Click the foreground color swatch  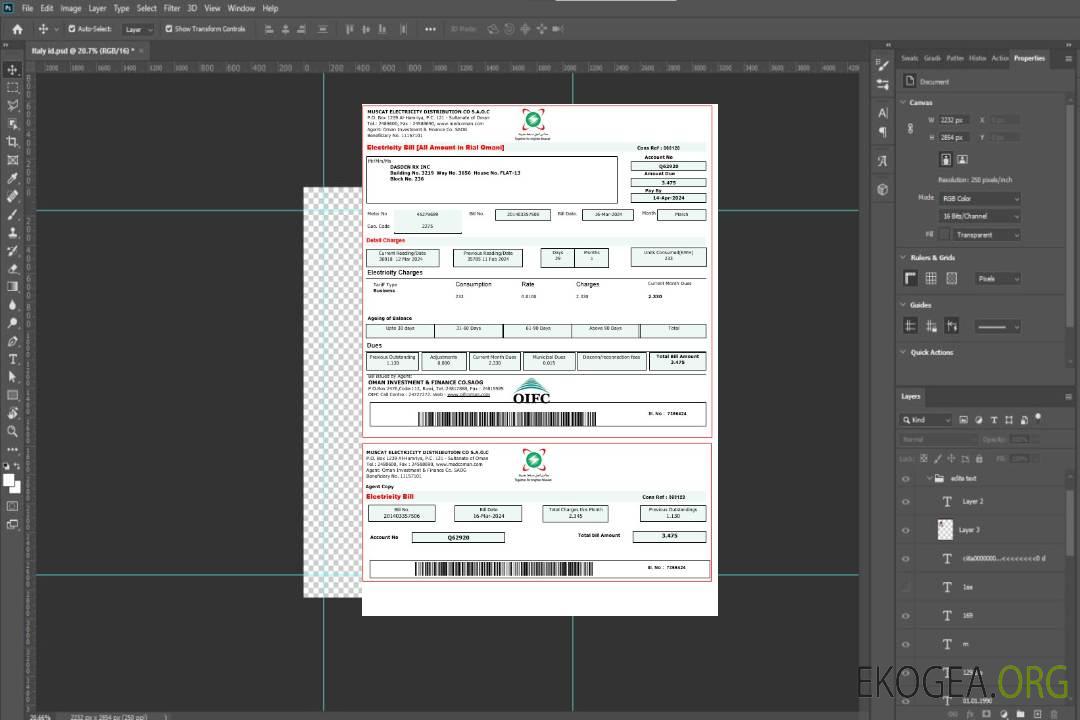coord(9,481)
